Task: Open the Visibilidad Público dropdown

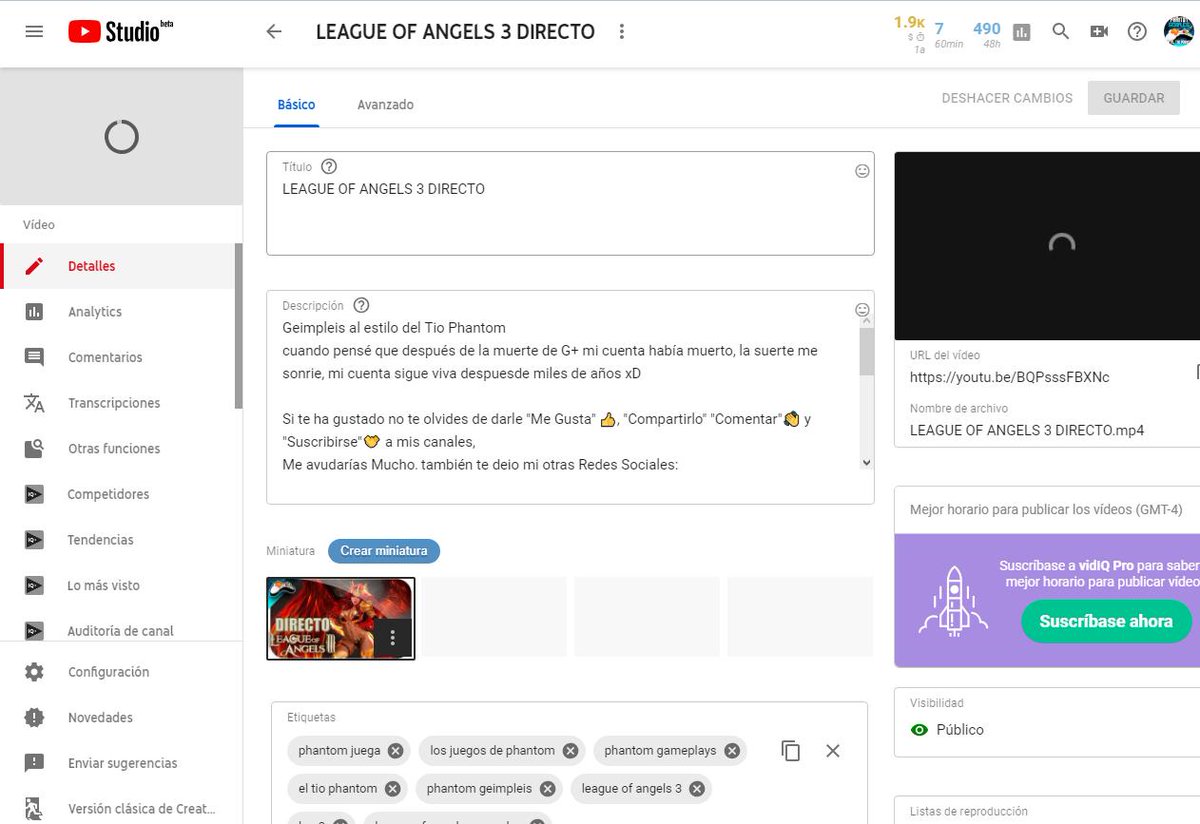Action: coord(1047,720)
